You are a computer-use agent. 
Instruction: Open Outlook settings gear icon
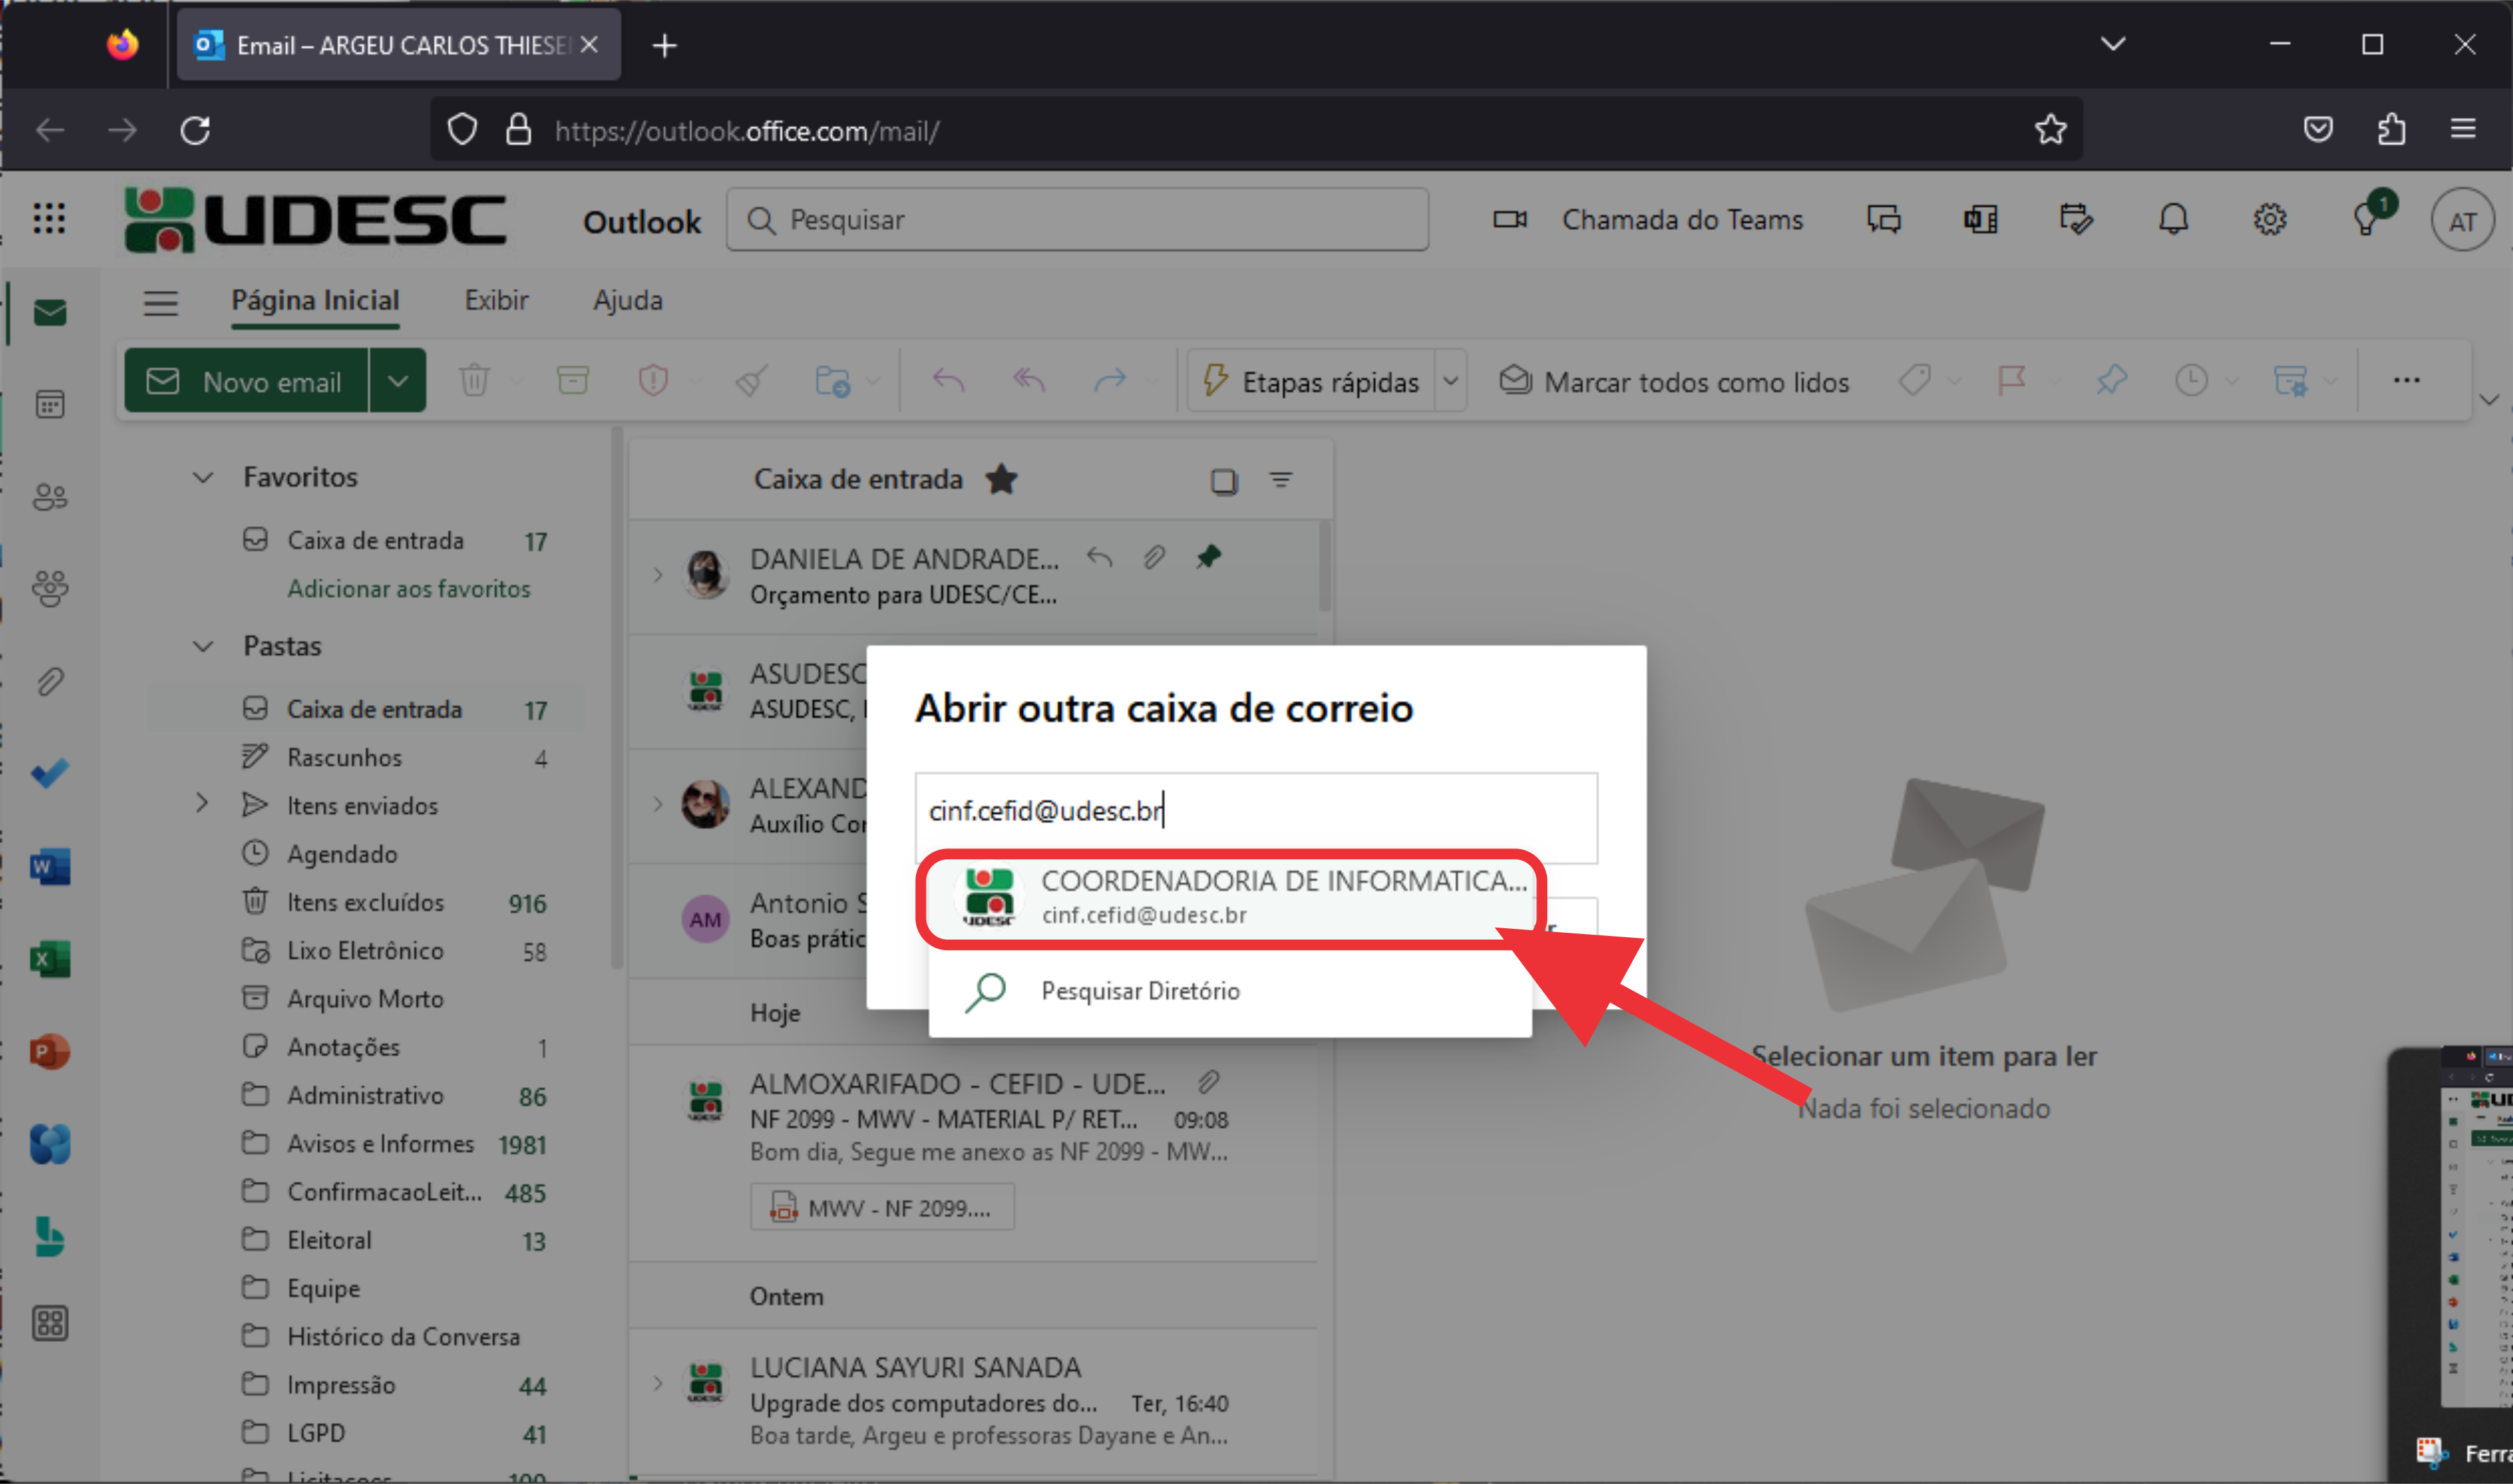coord(2269,219)
